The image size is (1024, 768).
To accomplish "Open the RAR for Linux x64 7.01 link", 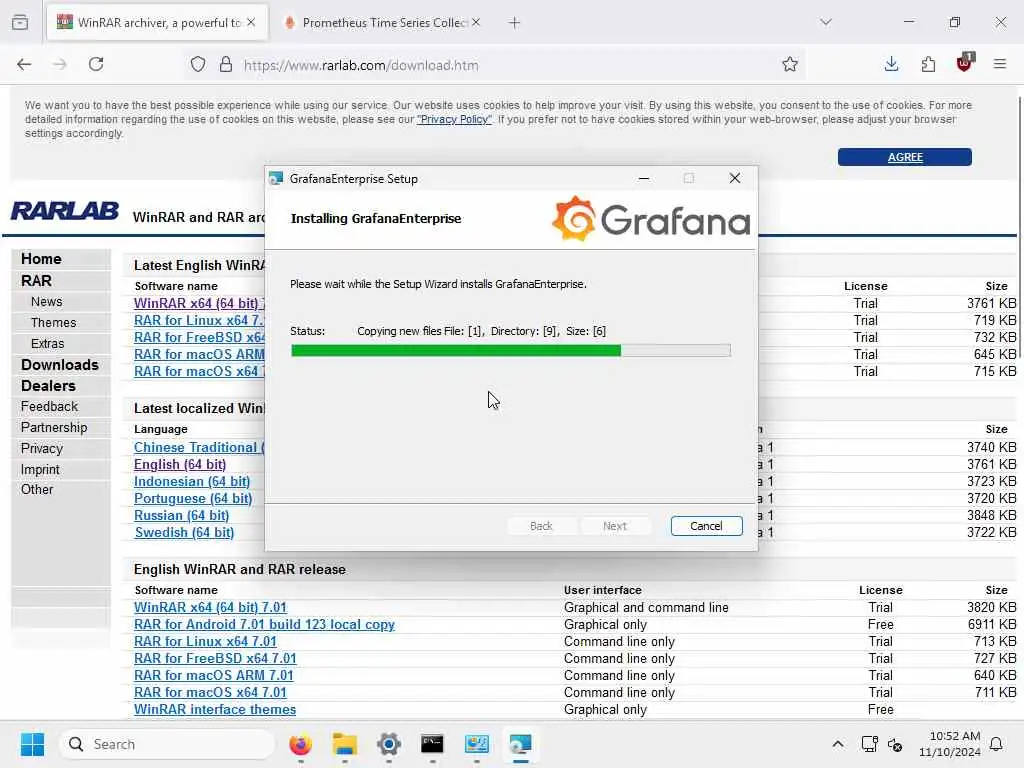I will [x=206, y=641].
